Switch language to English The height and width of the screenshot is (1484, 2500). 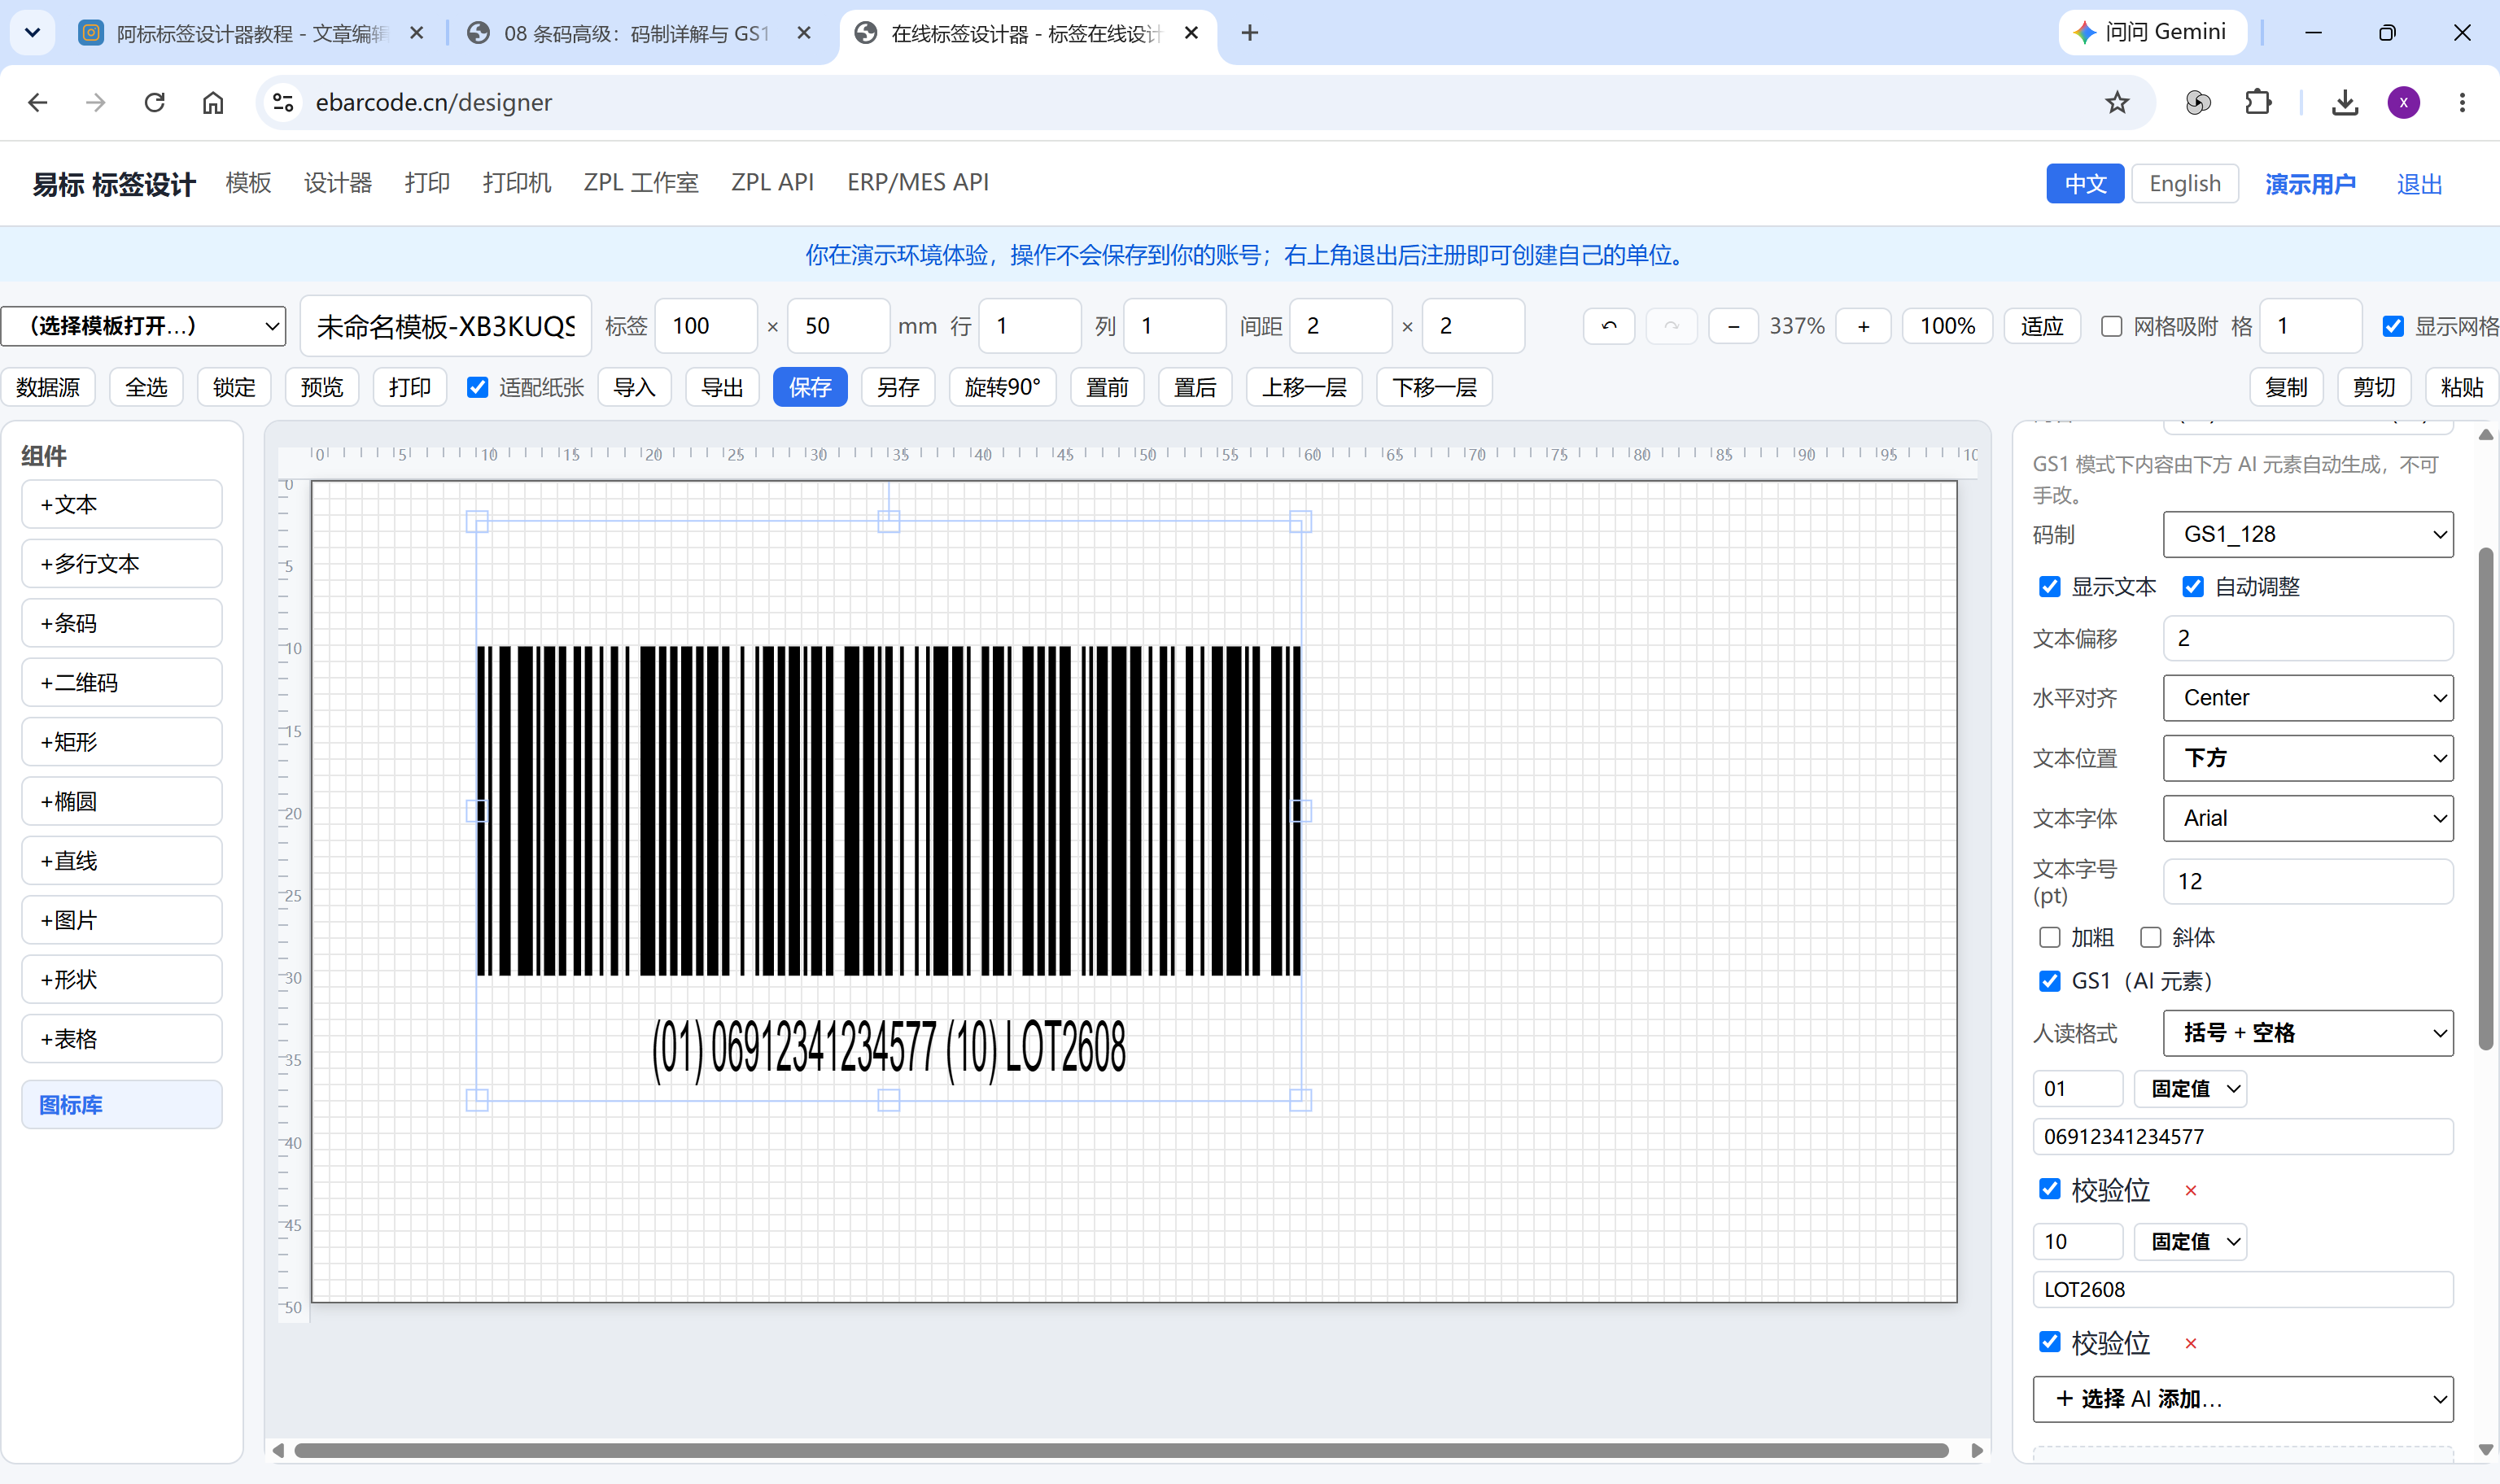pyautogui.click(x=2184, y=184)
